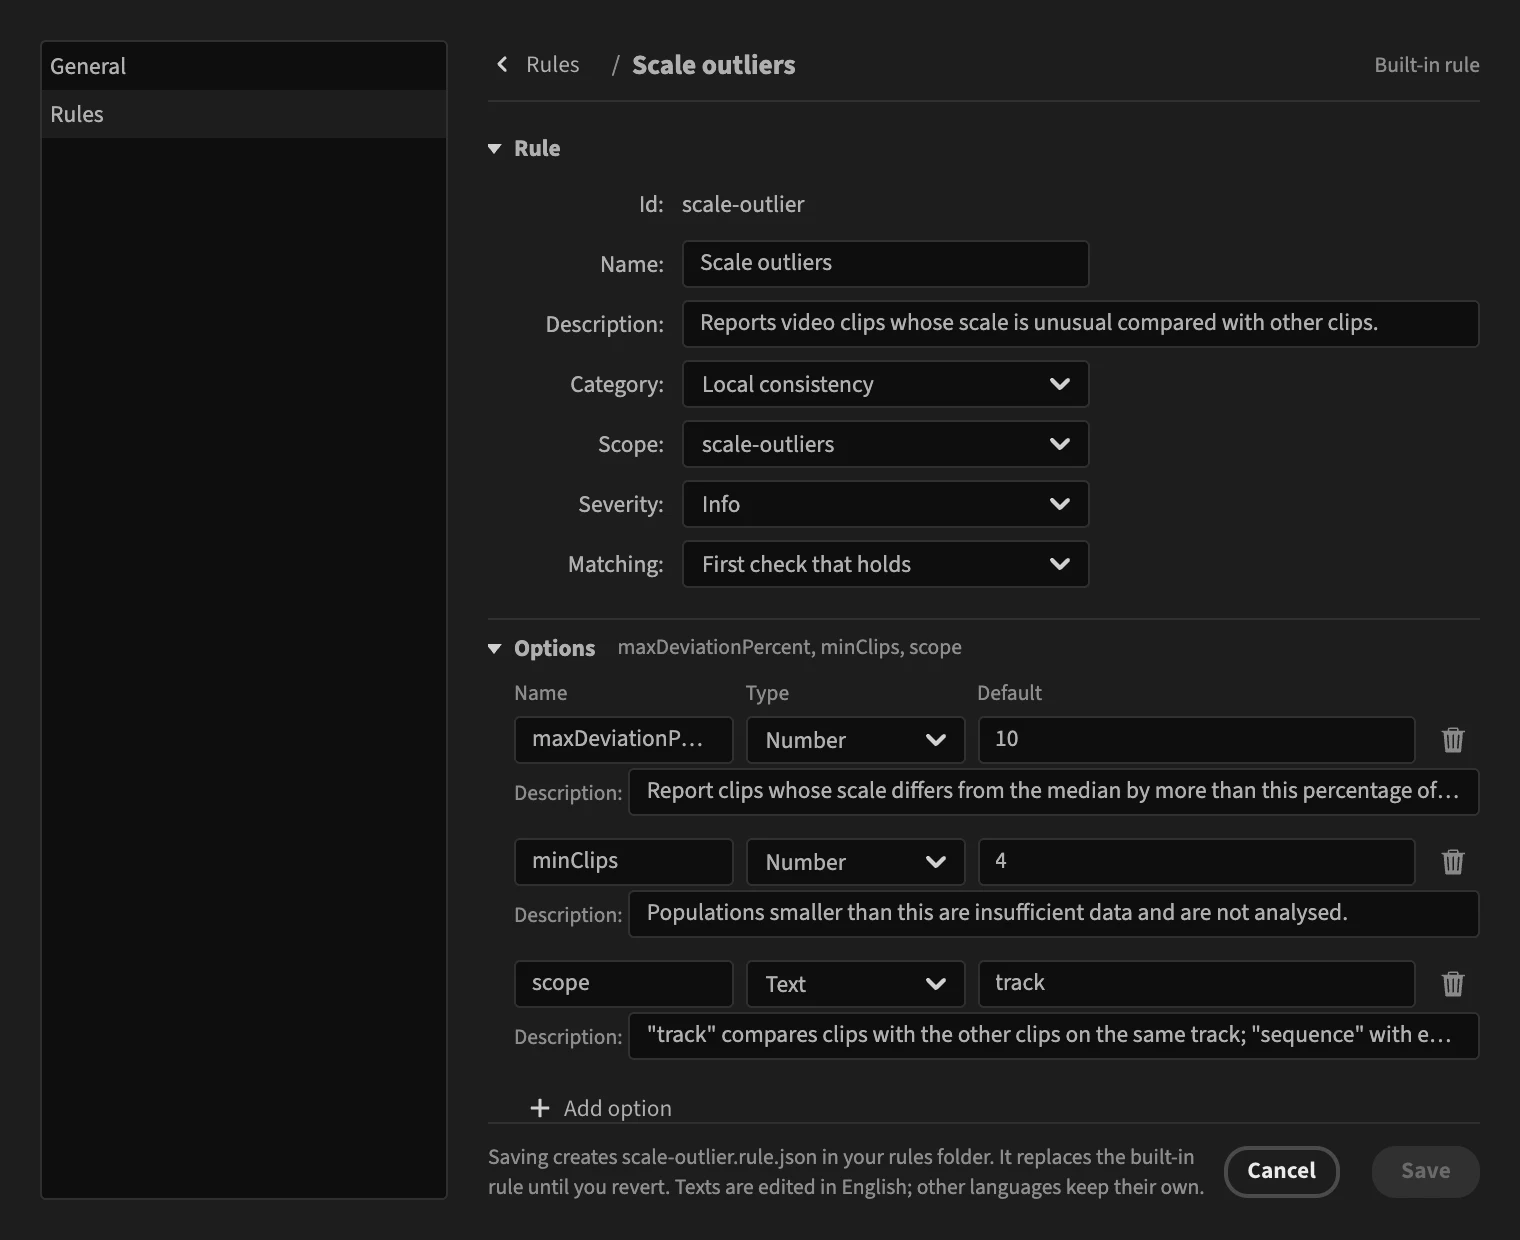
Task: Edit the maxDeviationPercent name field
Action: (x=623, y=740)
